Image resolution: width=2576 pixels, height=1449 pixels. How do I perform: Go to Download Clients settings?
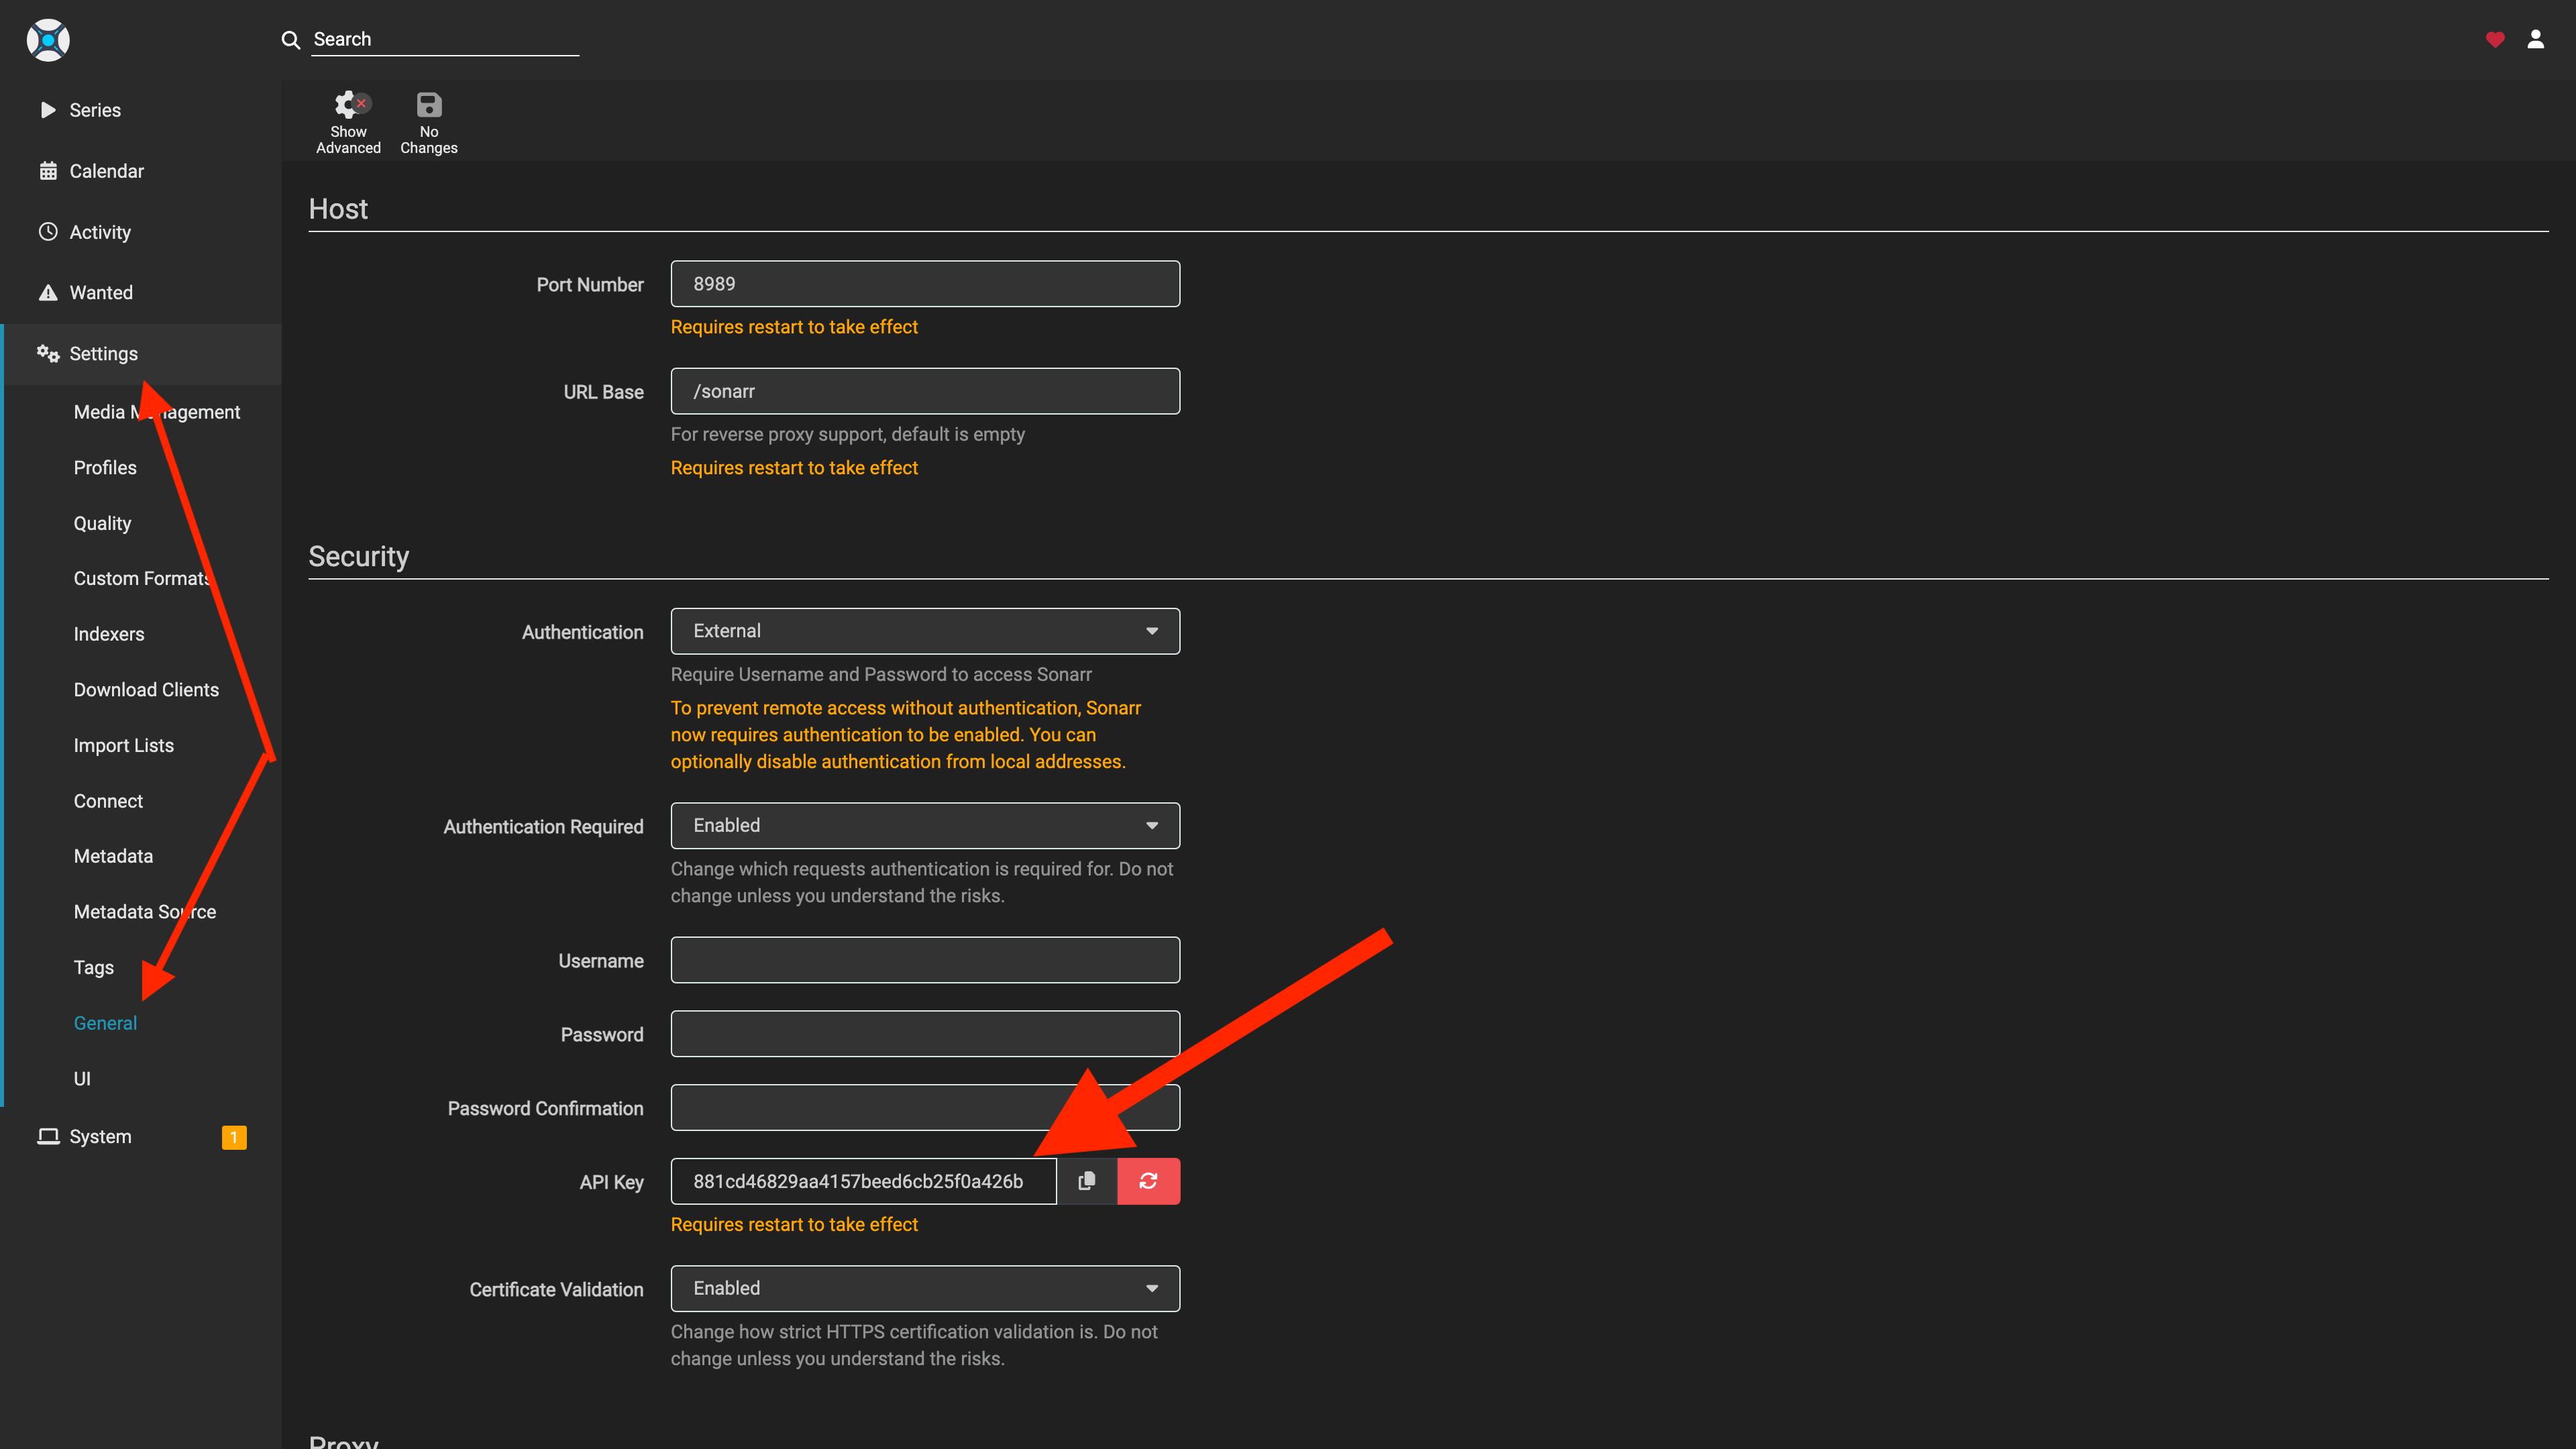(x=146, y=690)
